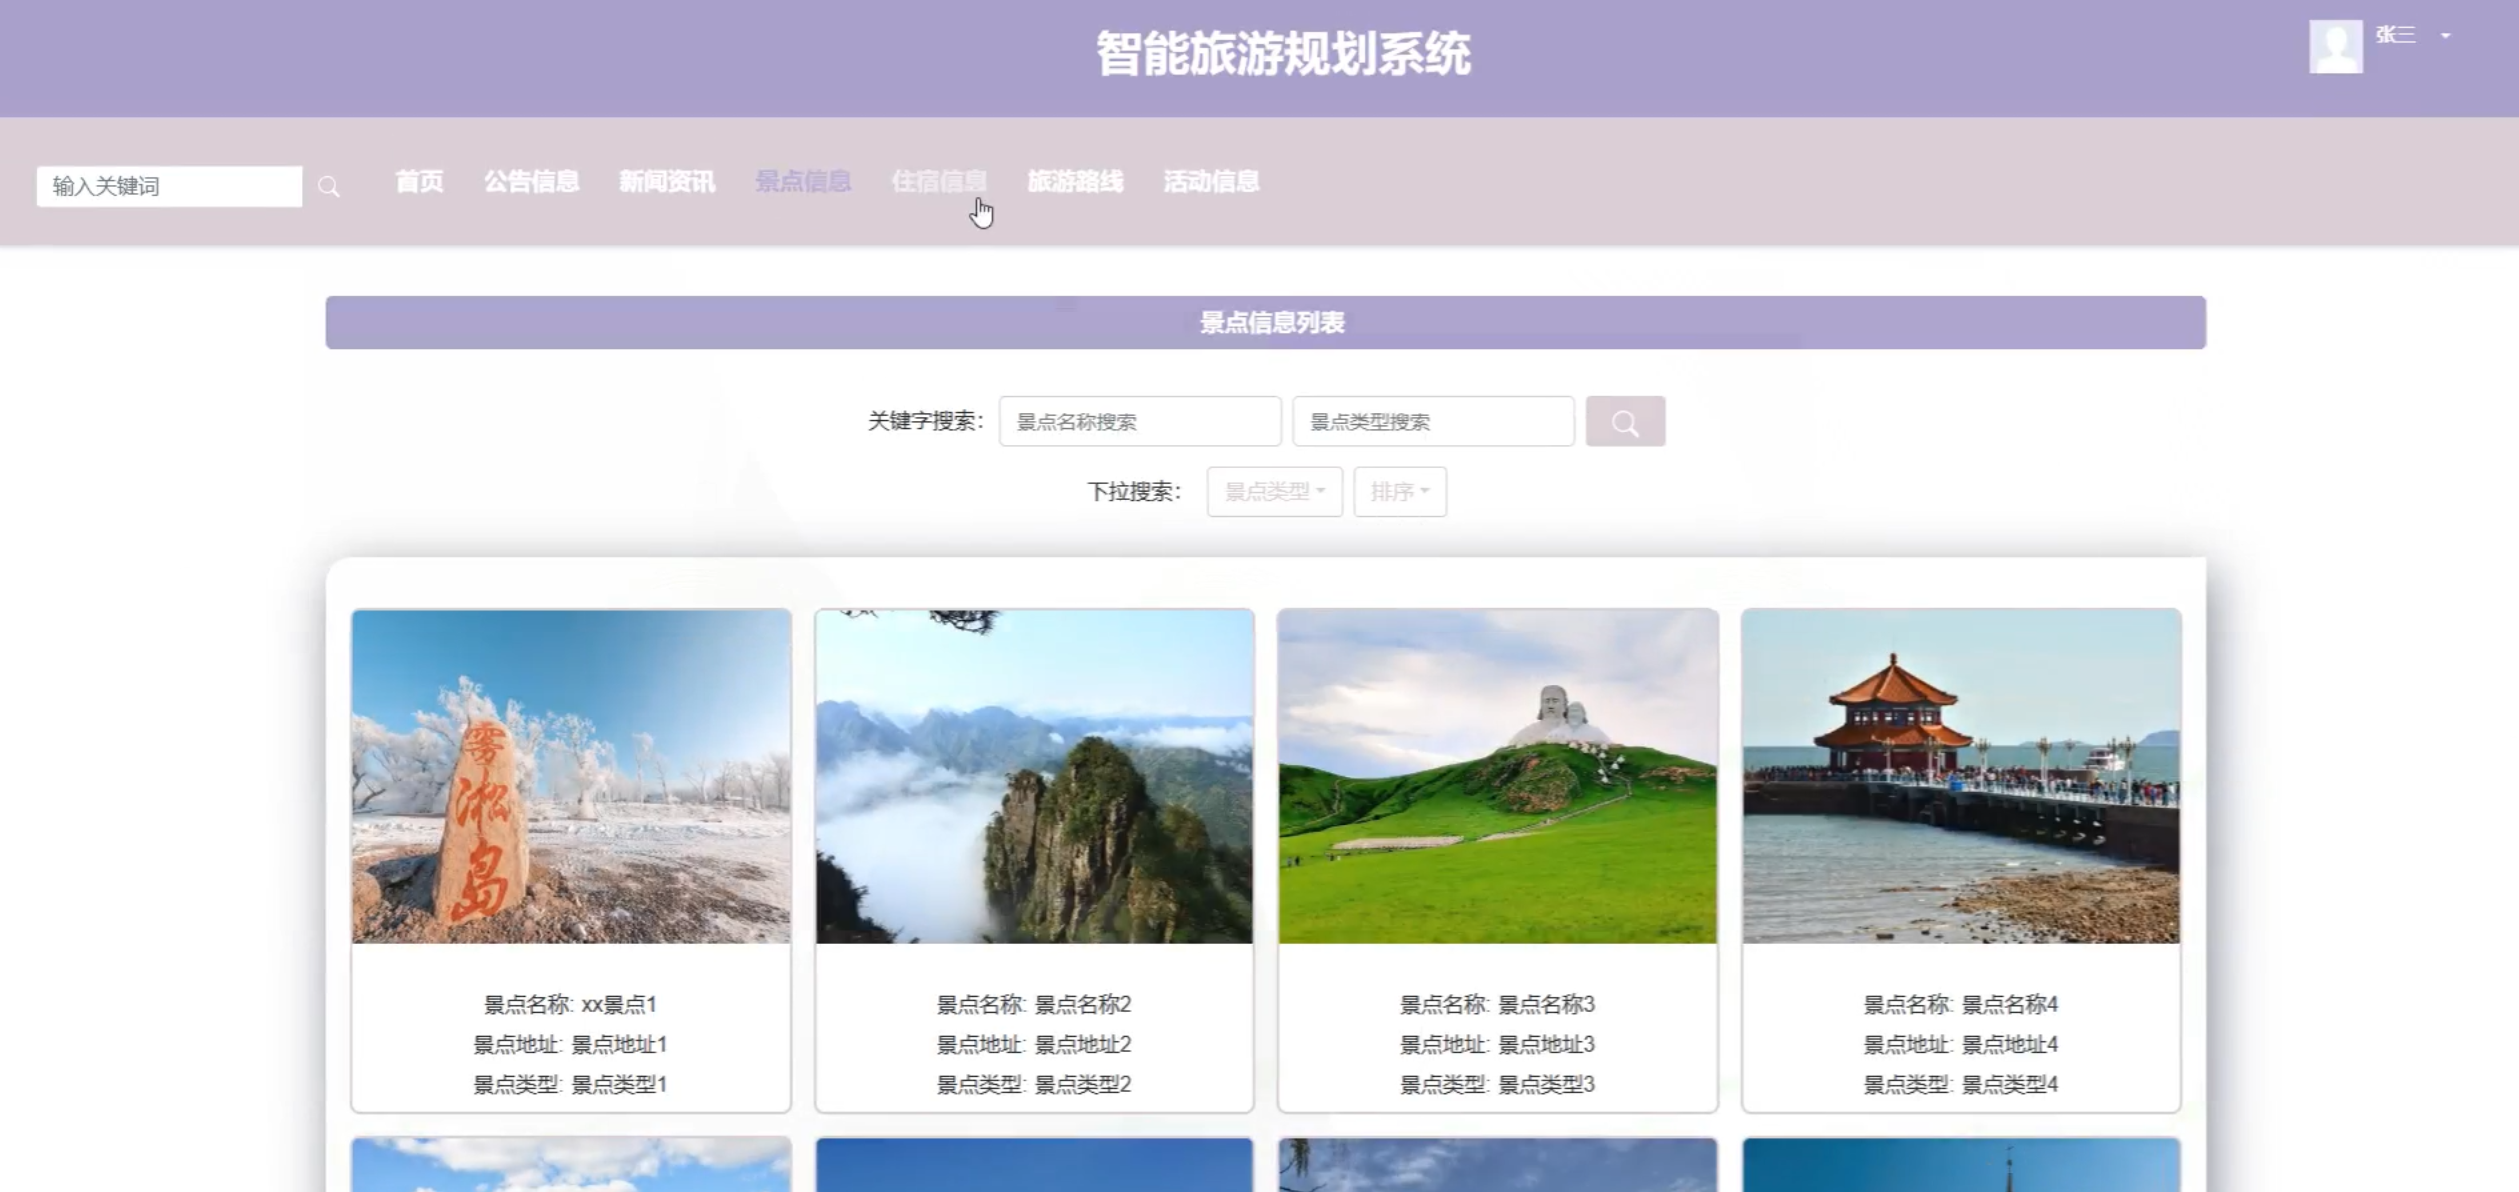Open the 活动信息 menu item

(1211, 182)
